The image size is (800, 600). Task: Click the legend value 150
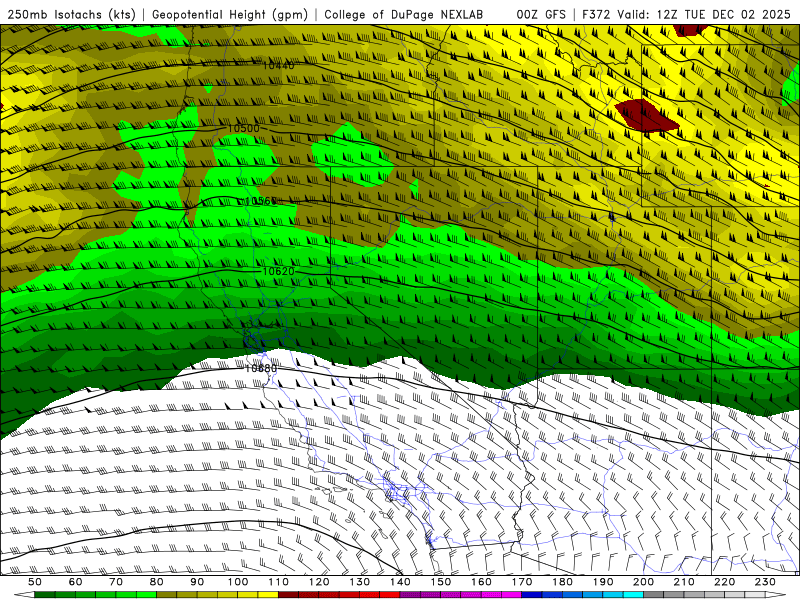[x=441, y=582]
